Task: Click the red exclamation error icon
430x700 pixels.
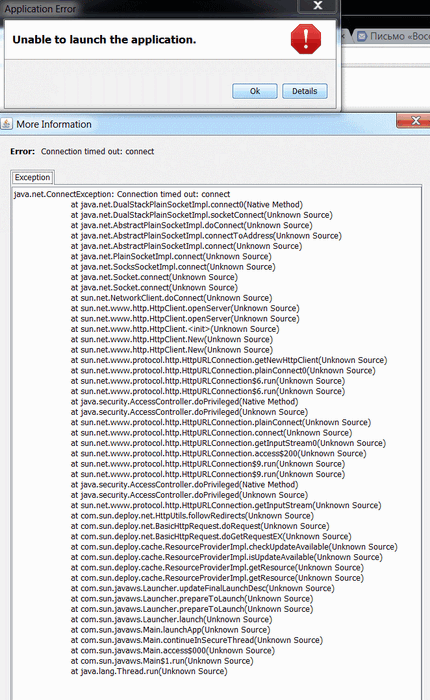Action: (x=306, y=39)
